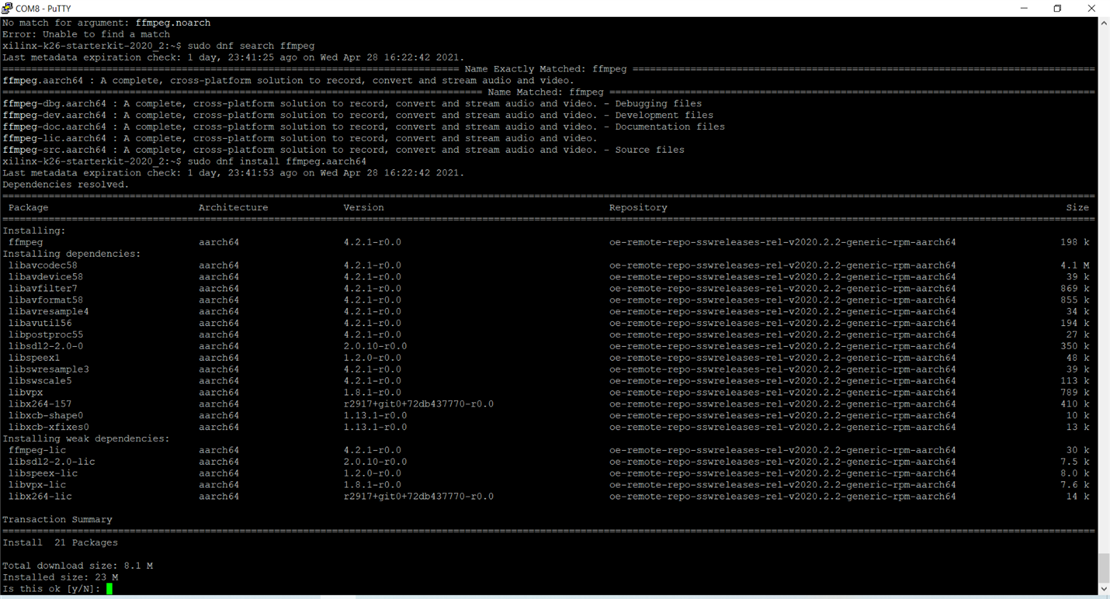Screen dimensions: 1110x599
Task: Open the PuTTY icon system menu
Action: click(7, 8)
